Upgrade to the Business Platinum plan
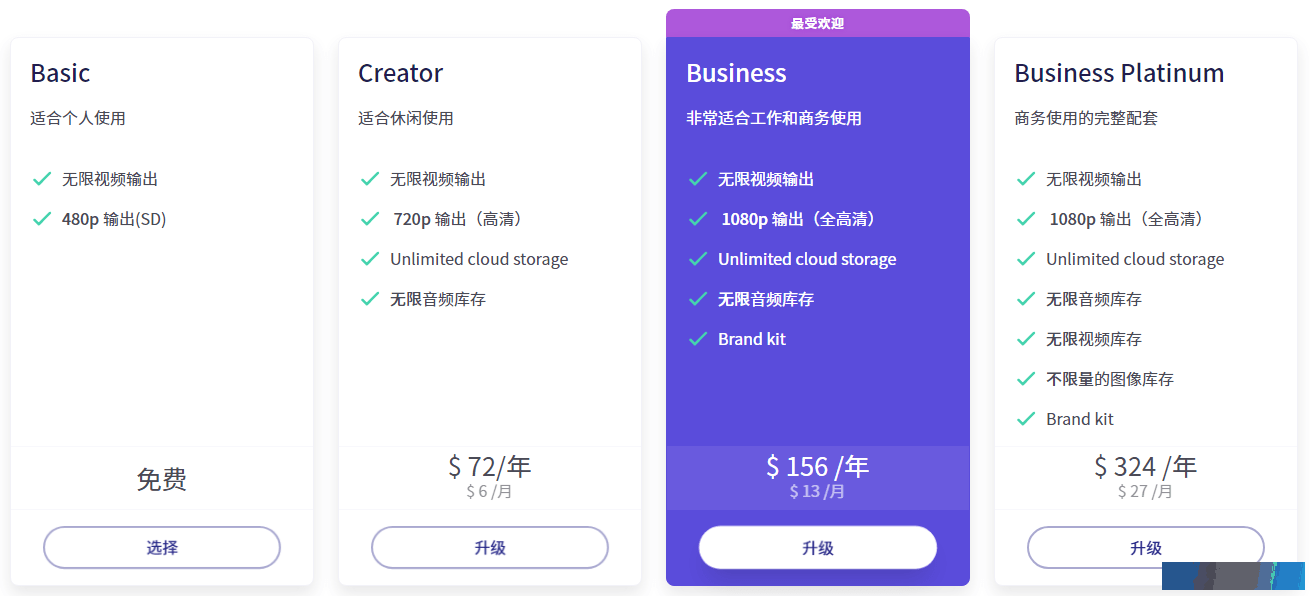The height and width of the screenshot is (596, 1310). pos(1146,548)
